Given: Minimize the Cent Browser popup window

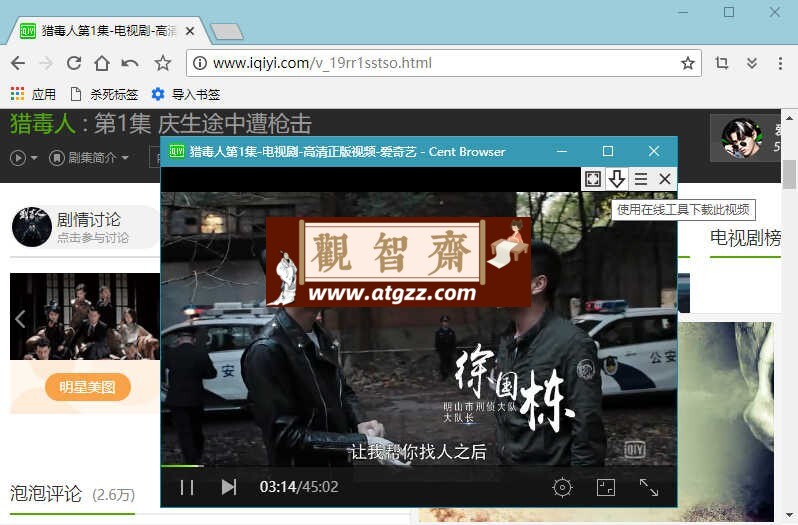Looking at the screenshot, I should [562, 152].
